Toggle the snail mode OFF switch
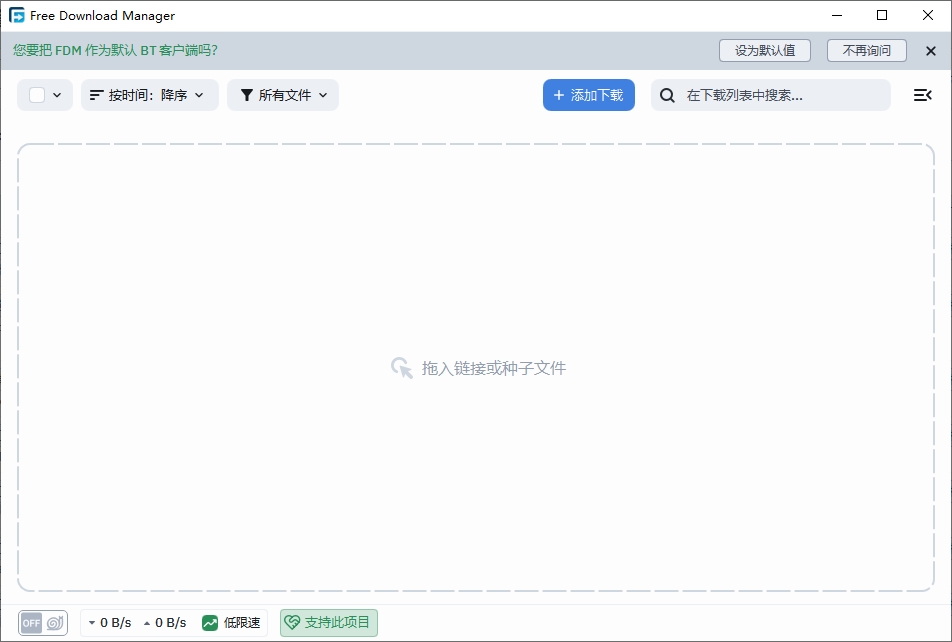Viewport: 952px width, 642px height. click(x=43, y=623)
